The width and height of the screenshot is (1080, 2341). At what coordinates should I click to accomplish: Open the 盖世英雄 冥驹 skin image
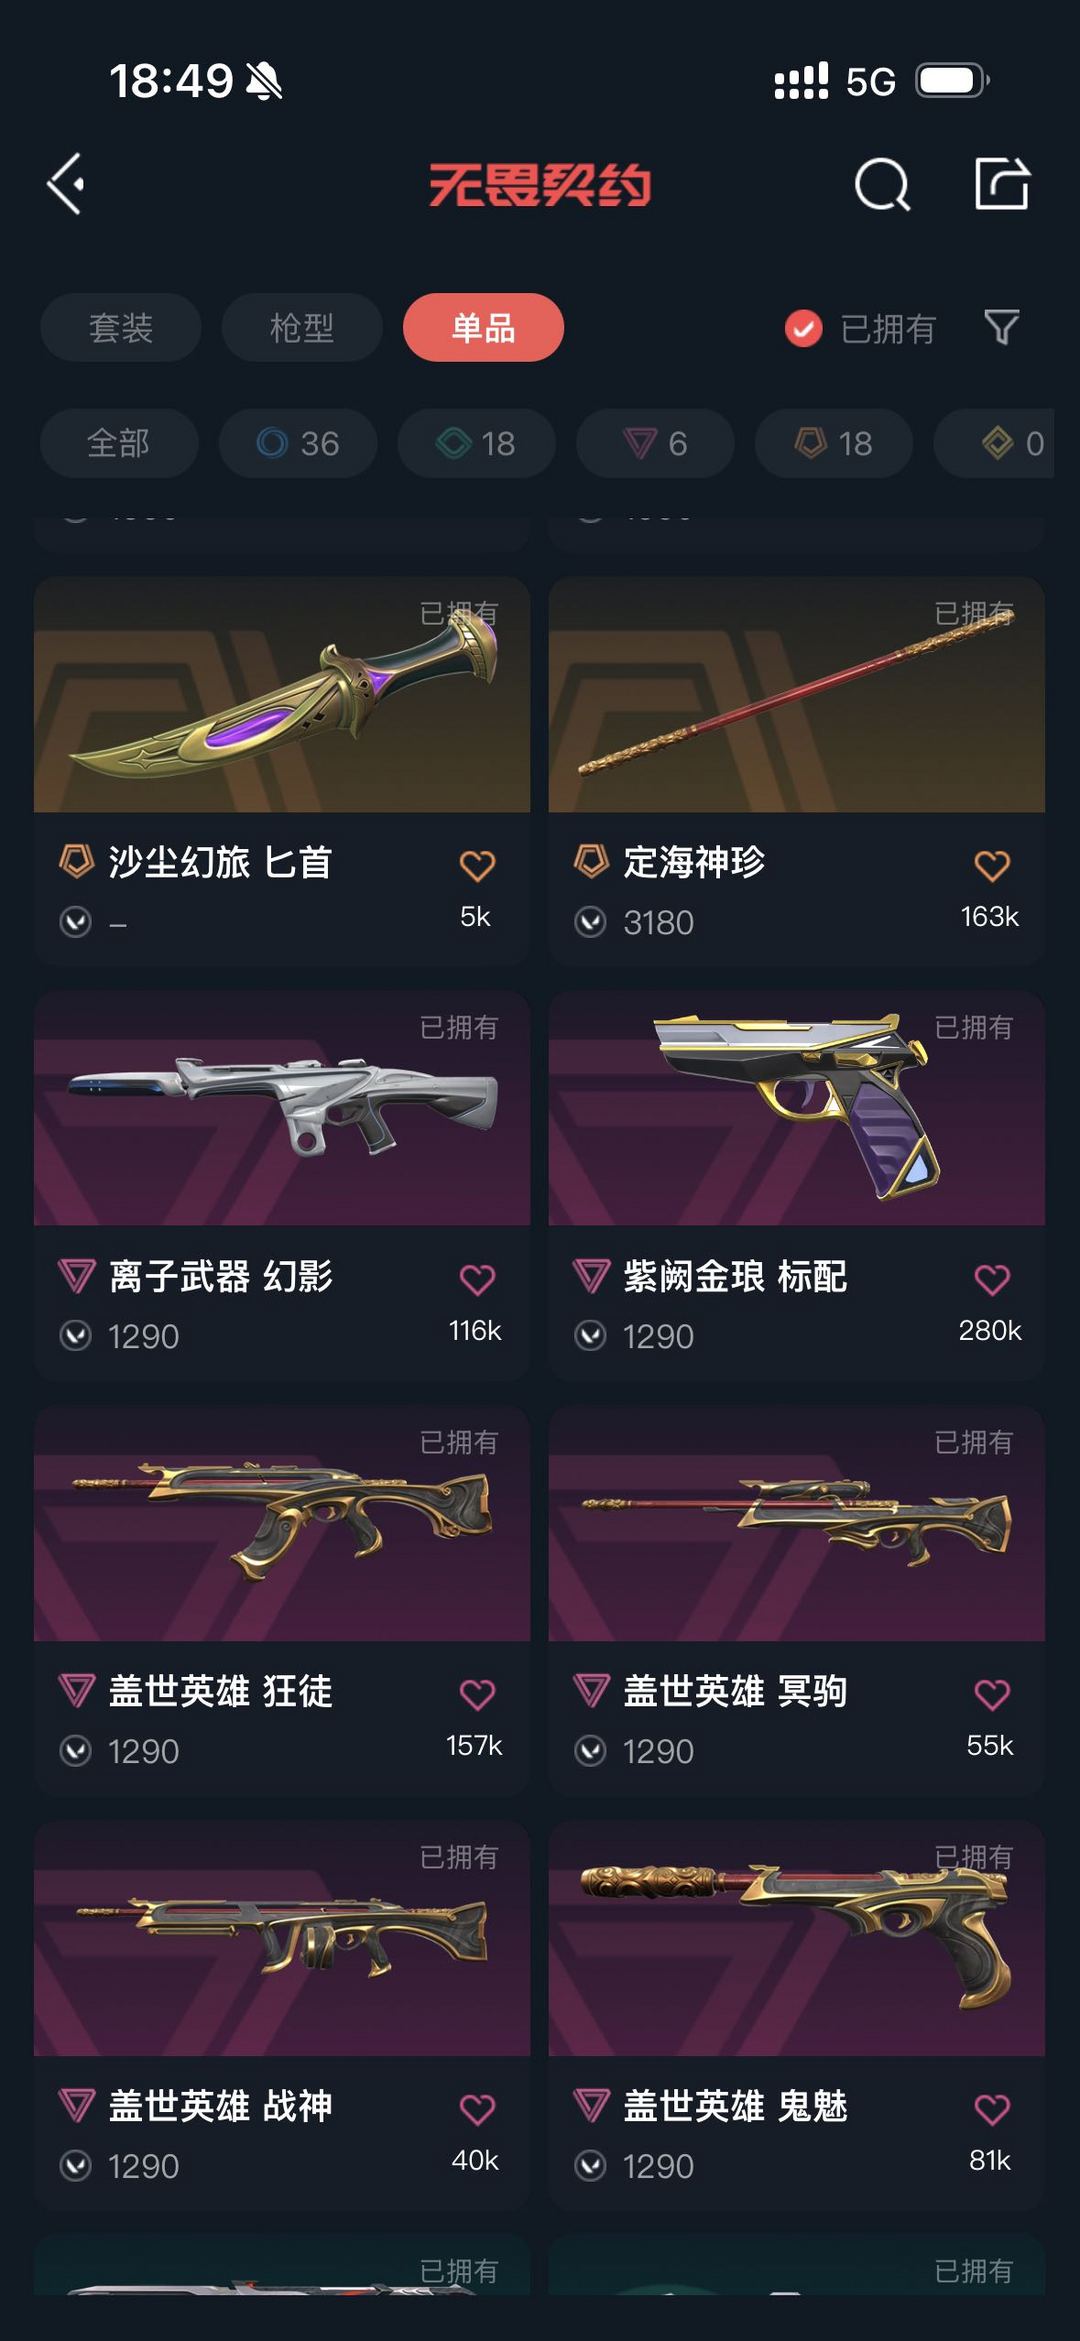click(797, 1524)
